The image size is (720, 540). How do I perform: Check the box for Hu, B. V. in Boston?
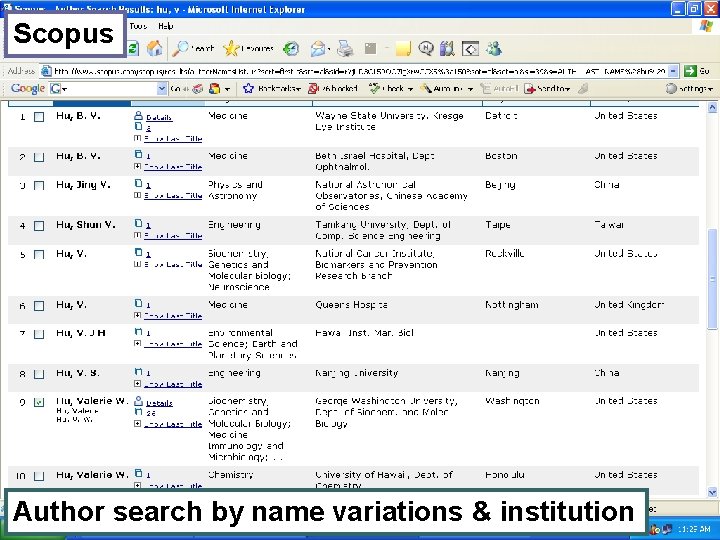[x=39, y=157]
